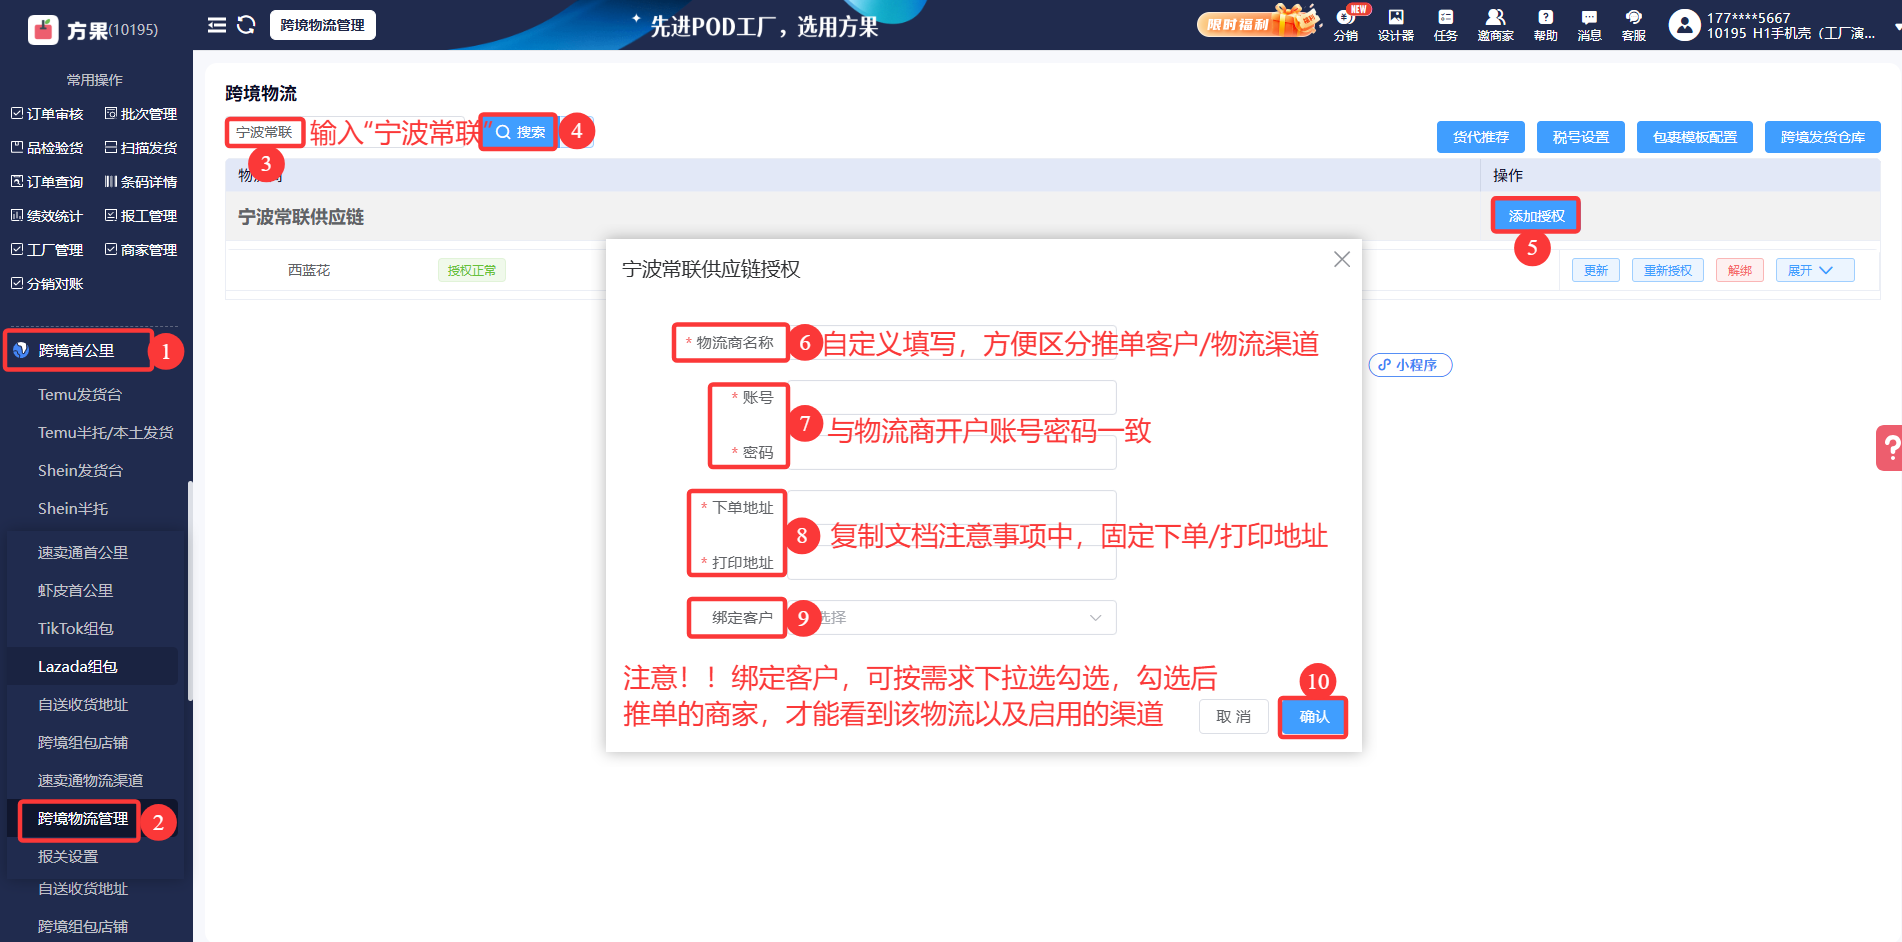Click 取消 in the authorization dialog

[x=1234, y=717]
